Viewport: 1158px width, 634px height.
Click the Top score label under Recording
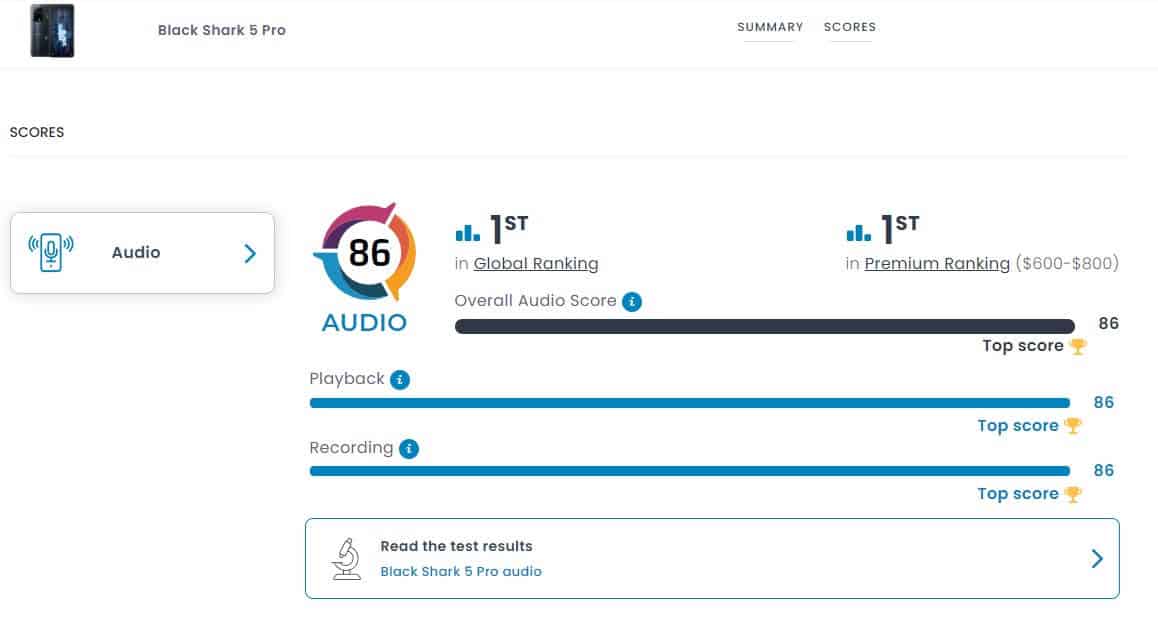coord(1018,494)
